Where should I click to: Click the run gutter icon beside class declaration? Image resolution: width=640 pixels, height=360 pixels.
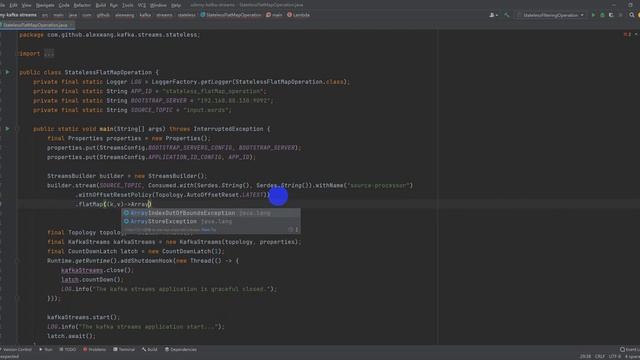point(7,72)
